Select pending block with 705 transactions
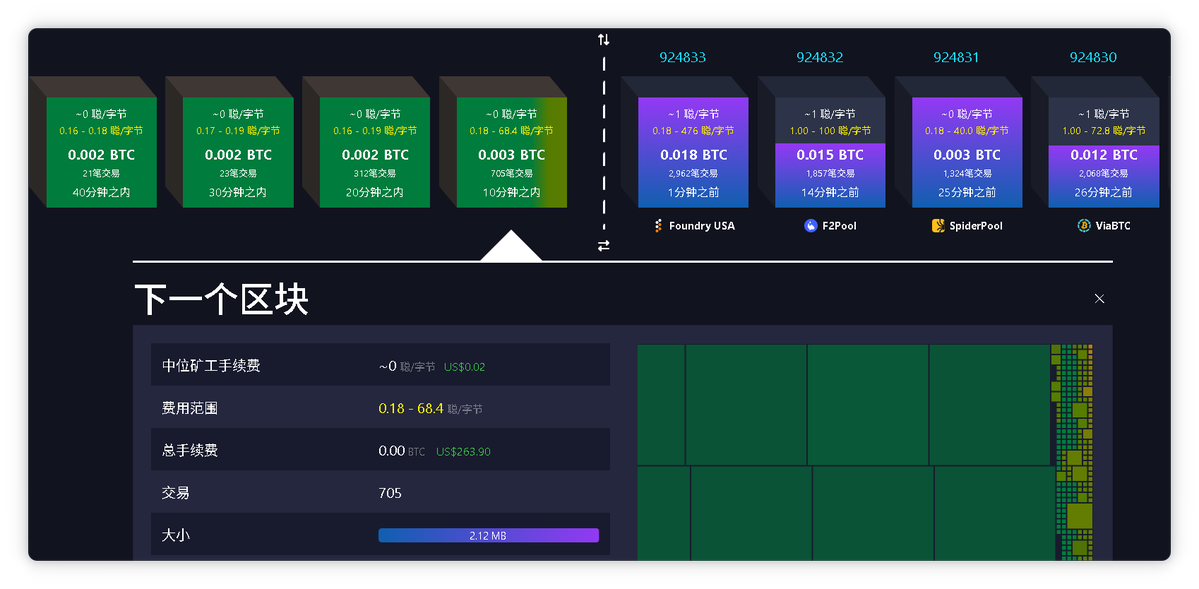This screenshot has height=589, width=1199. [512, 152]
